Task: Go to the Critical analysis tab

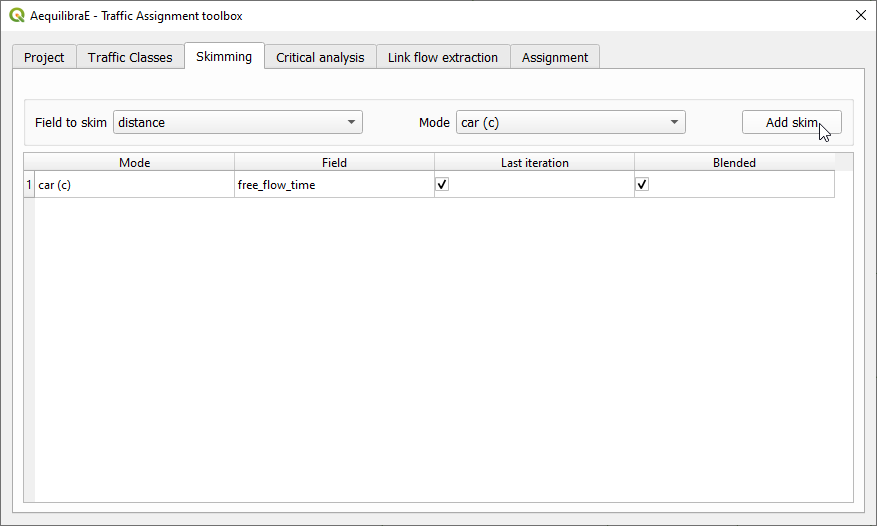Action: [x=320, y=57]
